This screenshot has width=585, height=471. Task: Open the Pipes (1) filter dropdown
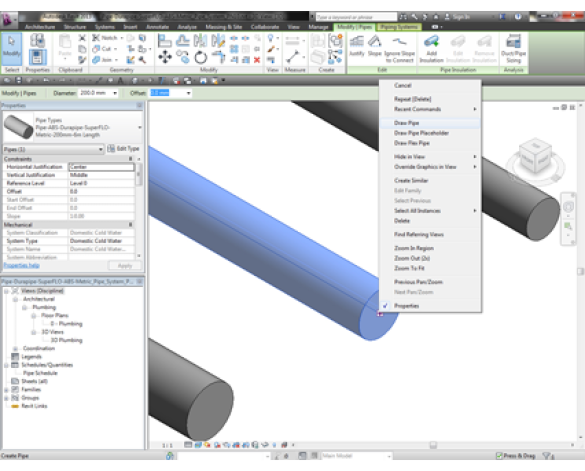[53, 149]
